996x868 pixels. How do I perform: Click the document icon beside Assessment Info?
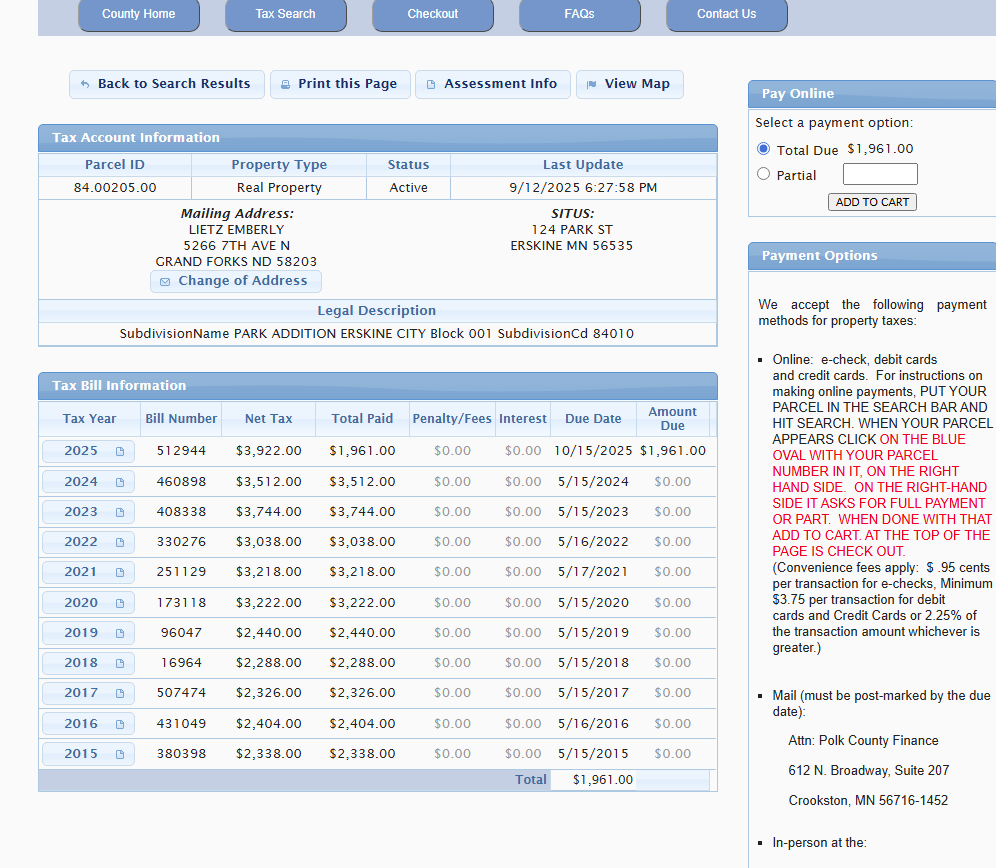pos(431,85)
